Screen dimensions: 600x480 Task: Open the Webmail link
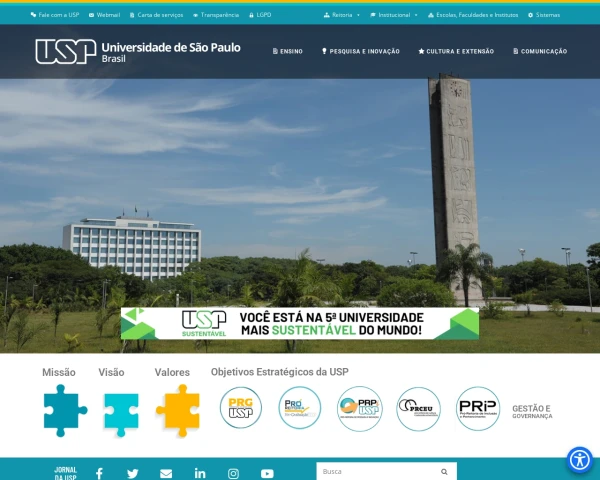(x=104, y=15)
